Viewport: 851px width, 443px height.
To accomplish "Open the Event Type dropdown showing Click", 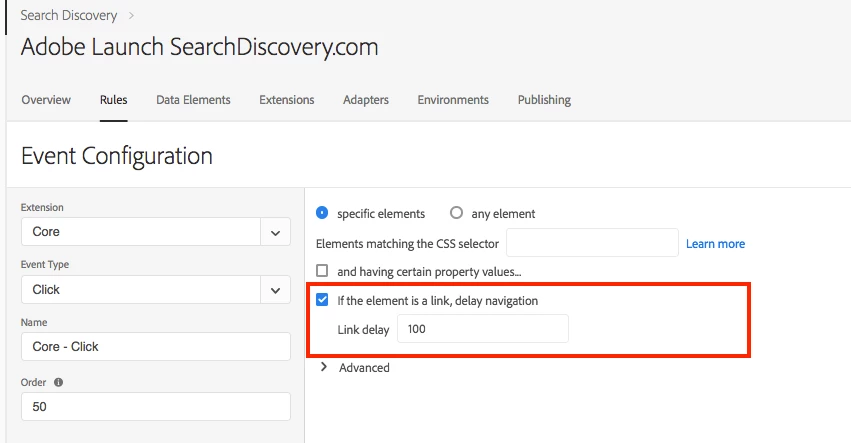I will 156,289.
